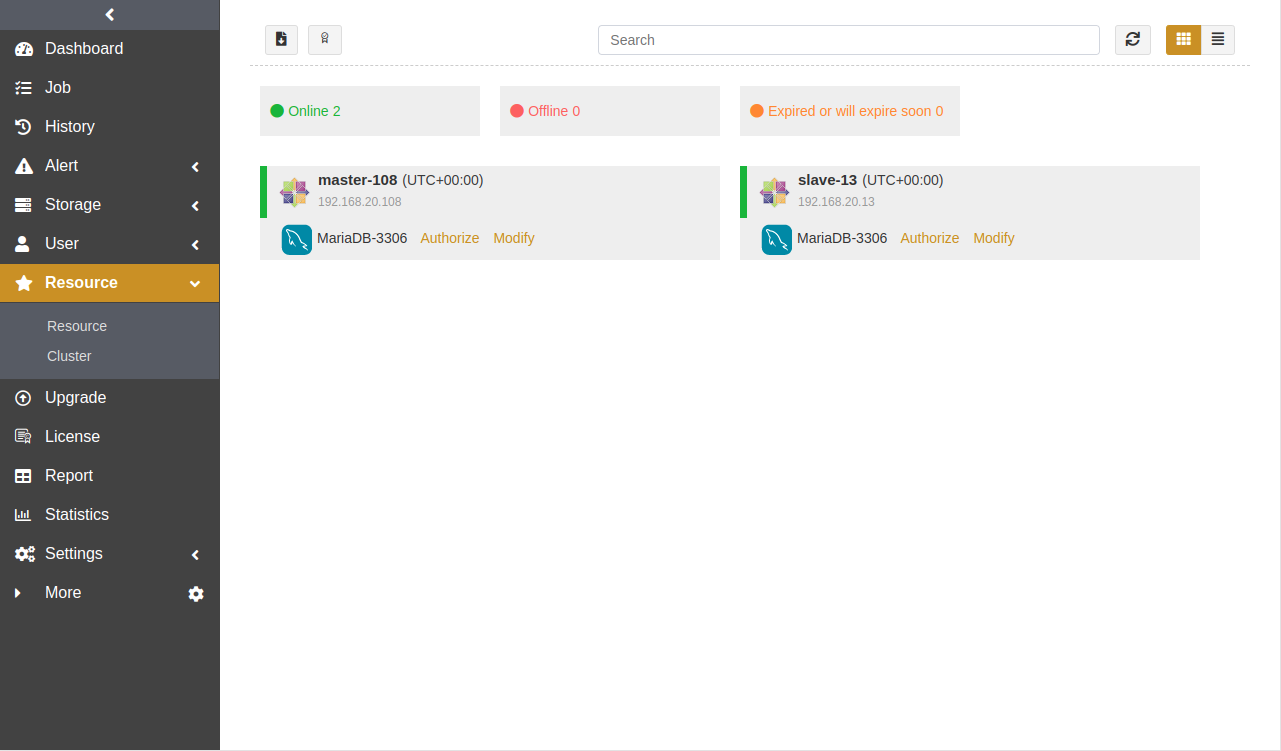The height and width of the screenshot is (751, 1281).
Task: Expand the More triangle arrow
Action: (x=17, y=593)
